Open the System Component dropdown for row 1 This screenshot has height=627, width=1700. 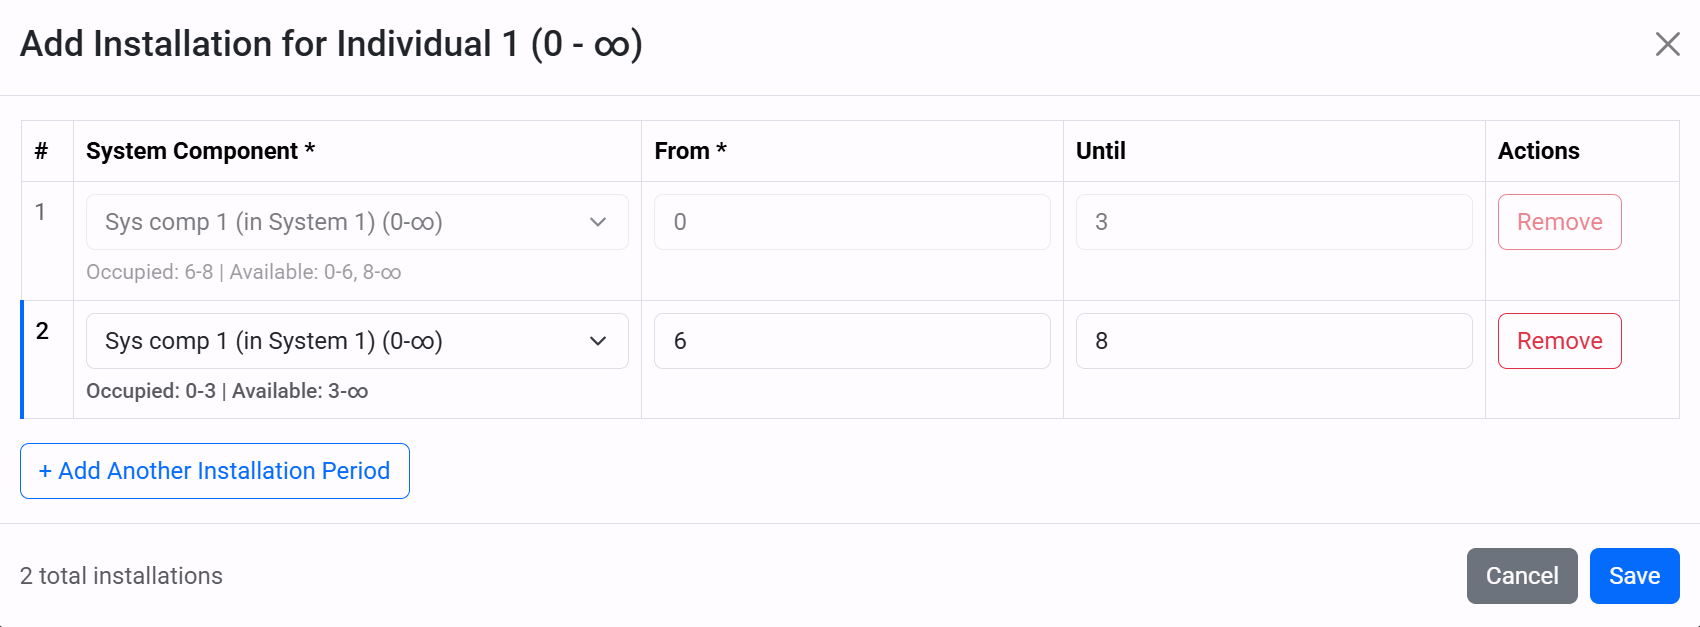(x=356, y=221)
